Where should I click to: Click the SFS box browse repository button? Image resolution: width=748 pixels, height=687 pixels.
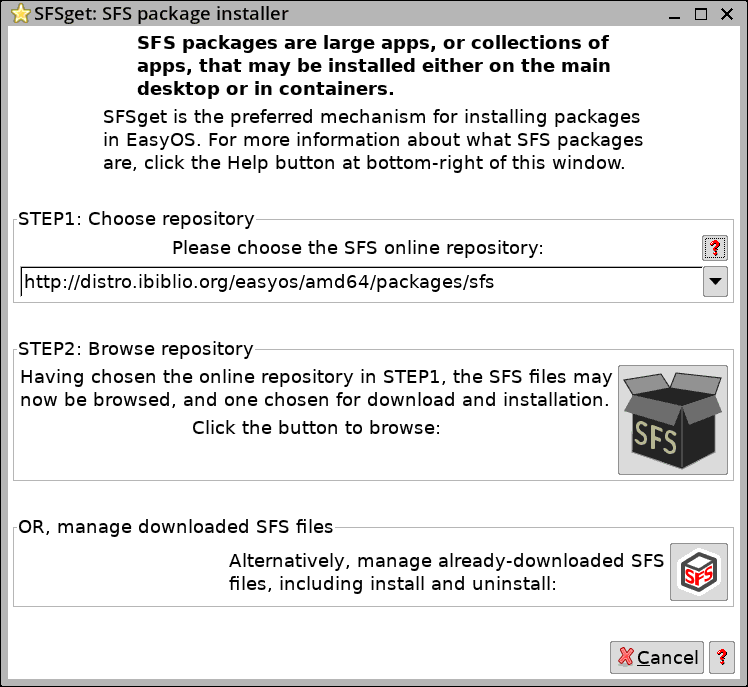pos(673,420)
